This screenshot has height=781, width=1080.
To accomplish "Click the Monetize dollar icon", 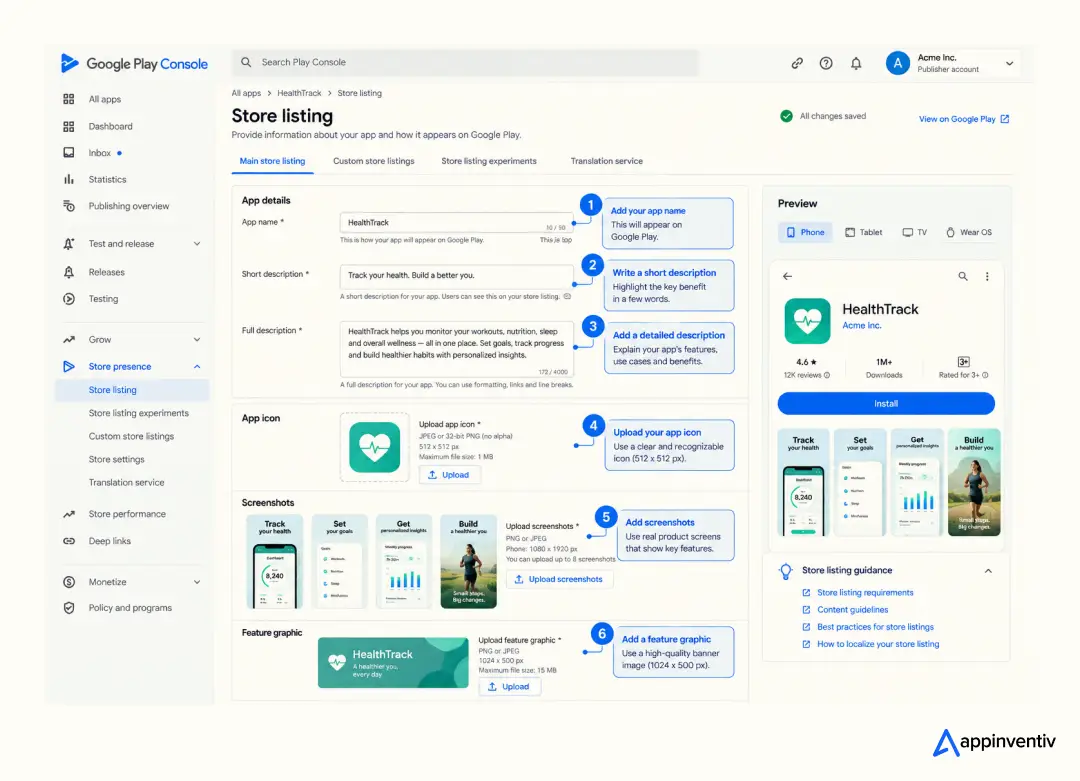I will (69, 582).
